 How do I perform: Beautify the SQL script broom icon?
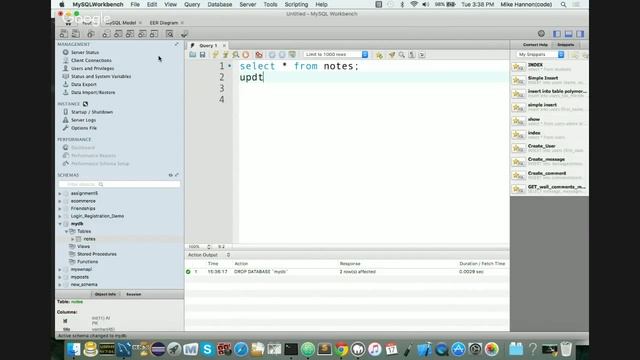[x=392, y=55]
